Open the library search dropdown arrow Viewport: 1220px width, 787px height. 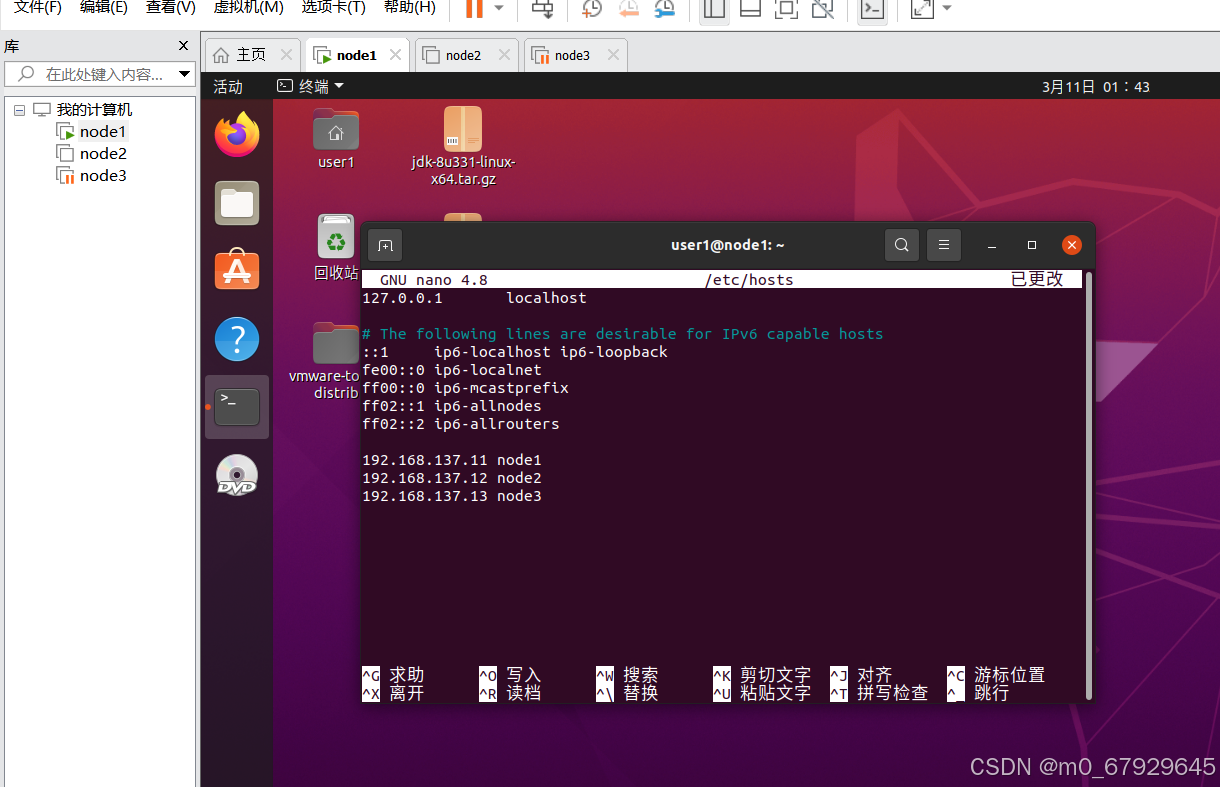(184, 74)
